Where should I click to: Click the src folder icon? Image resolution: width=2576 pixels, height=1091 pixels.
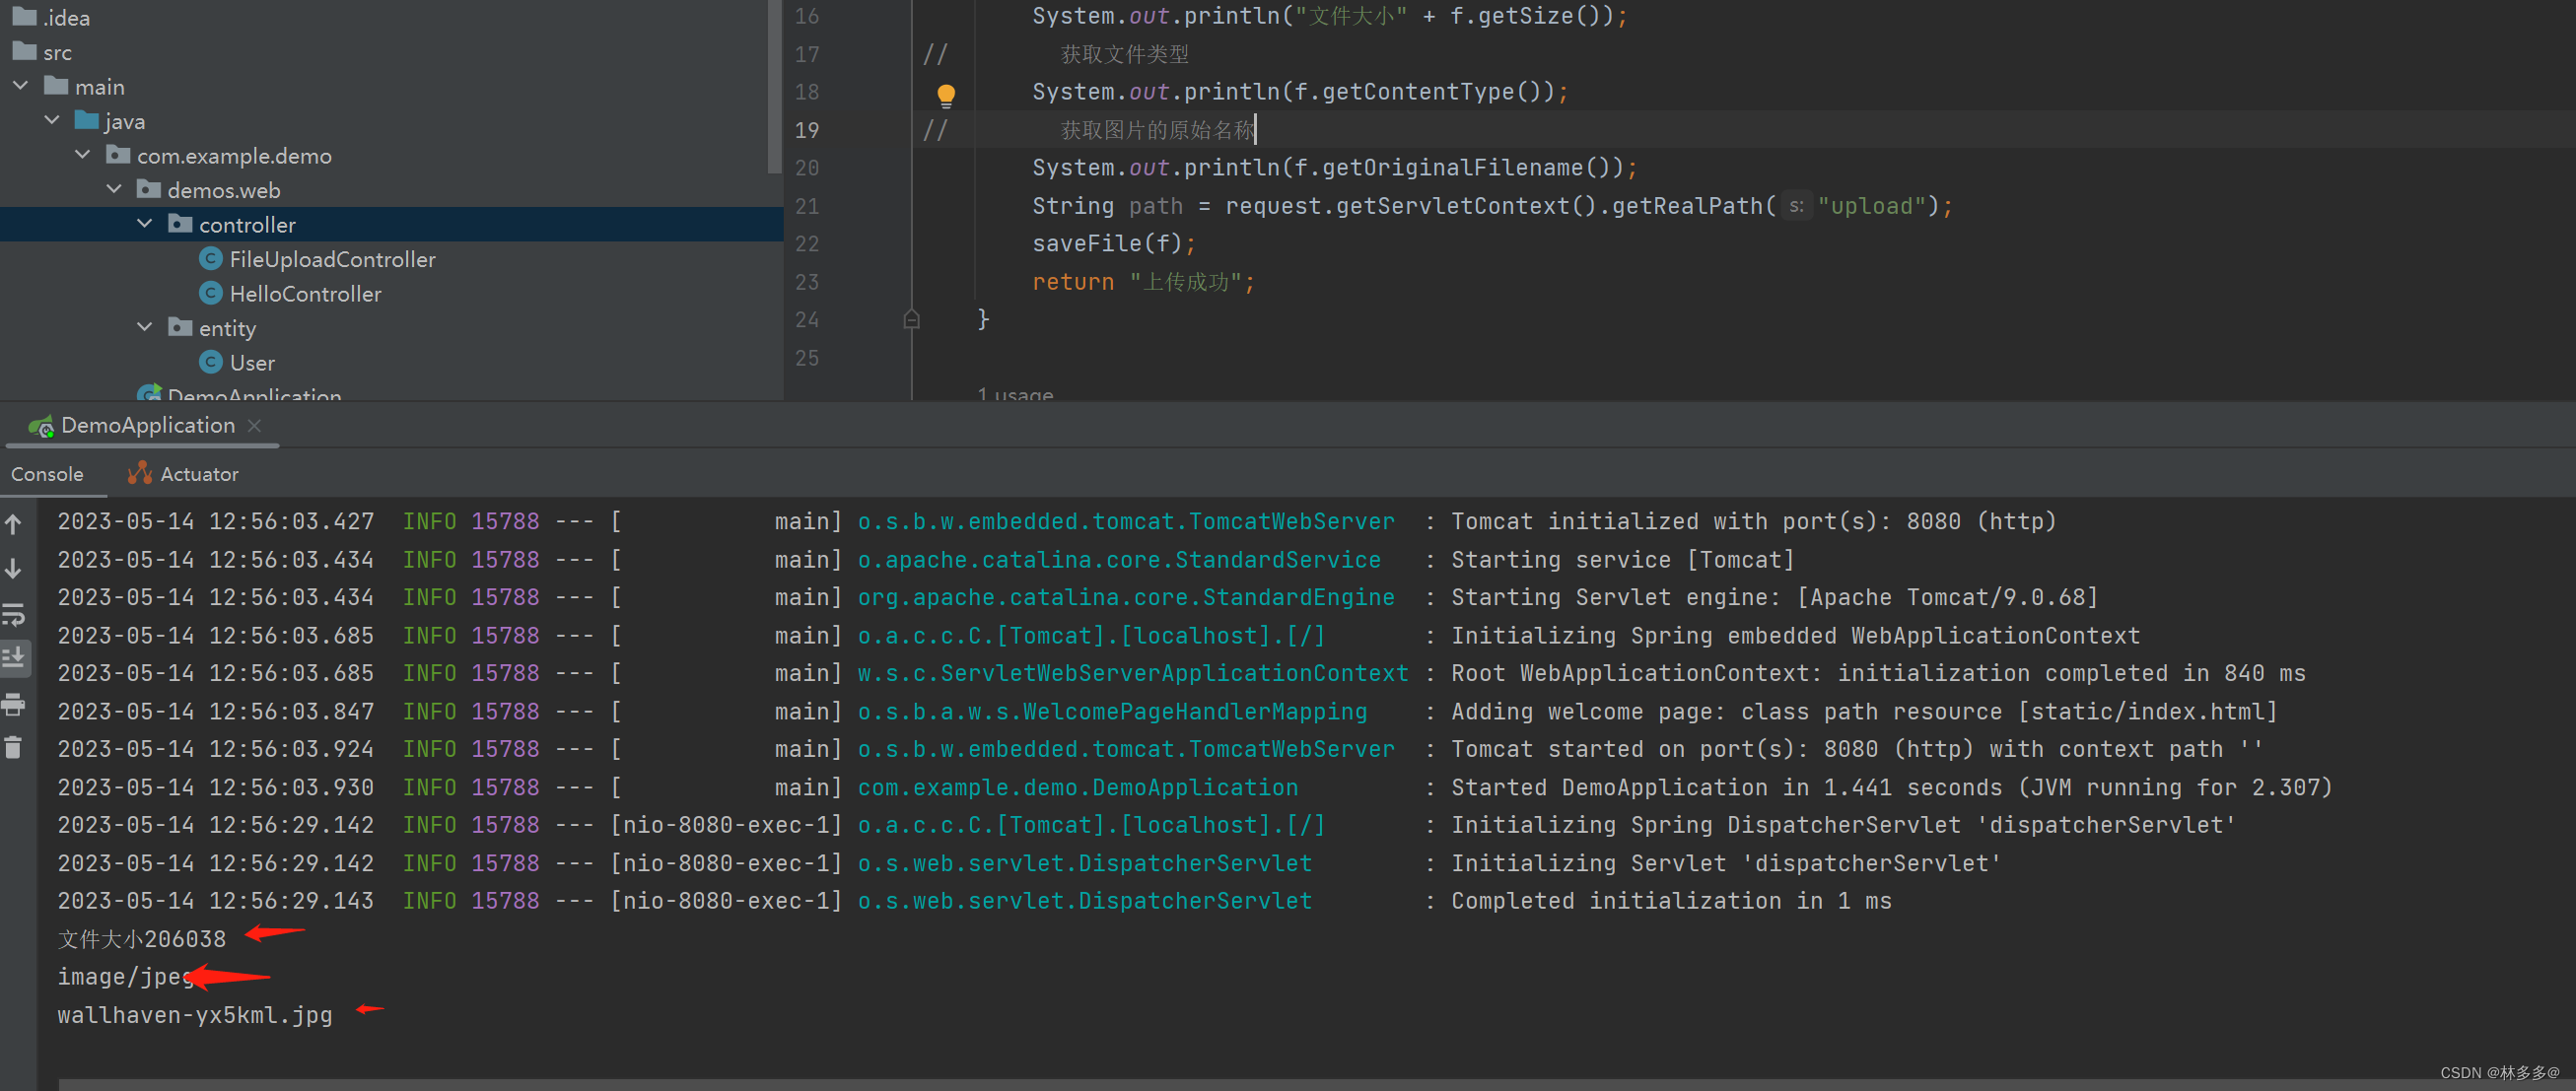(x=24, y=51)
